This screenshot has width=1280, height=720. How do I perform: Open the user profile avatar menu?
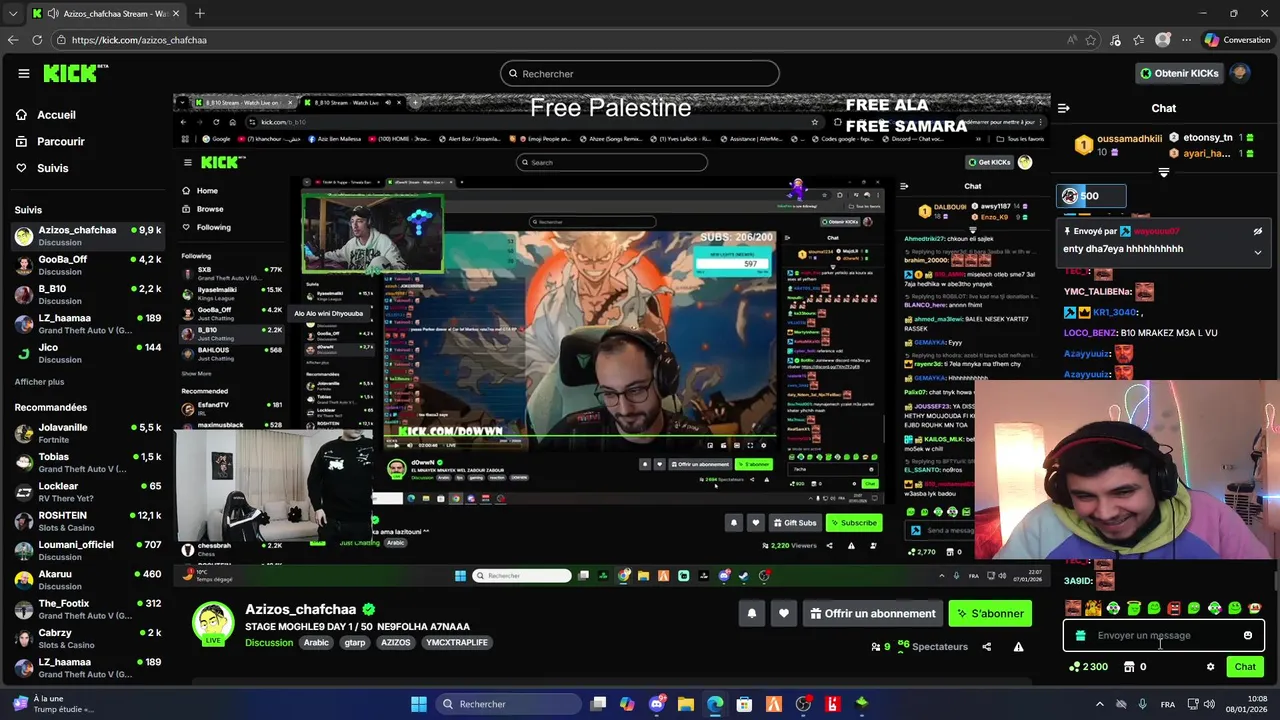(1240, 73)
